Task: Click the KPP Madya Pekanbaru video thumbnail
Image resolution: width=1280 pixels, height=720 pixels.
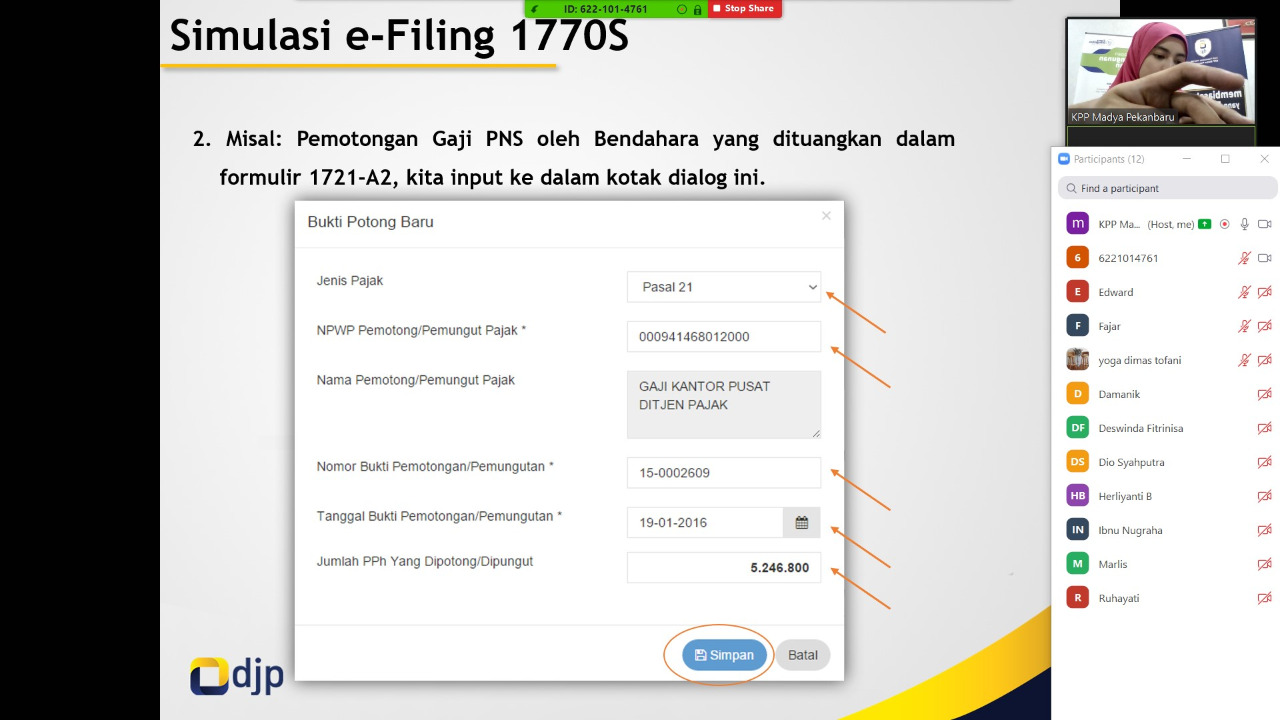Action: [1160, 72]
